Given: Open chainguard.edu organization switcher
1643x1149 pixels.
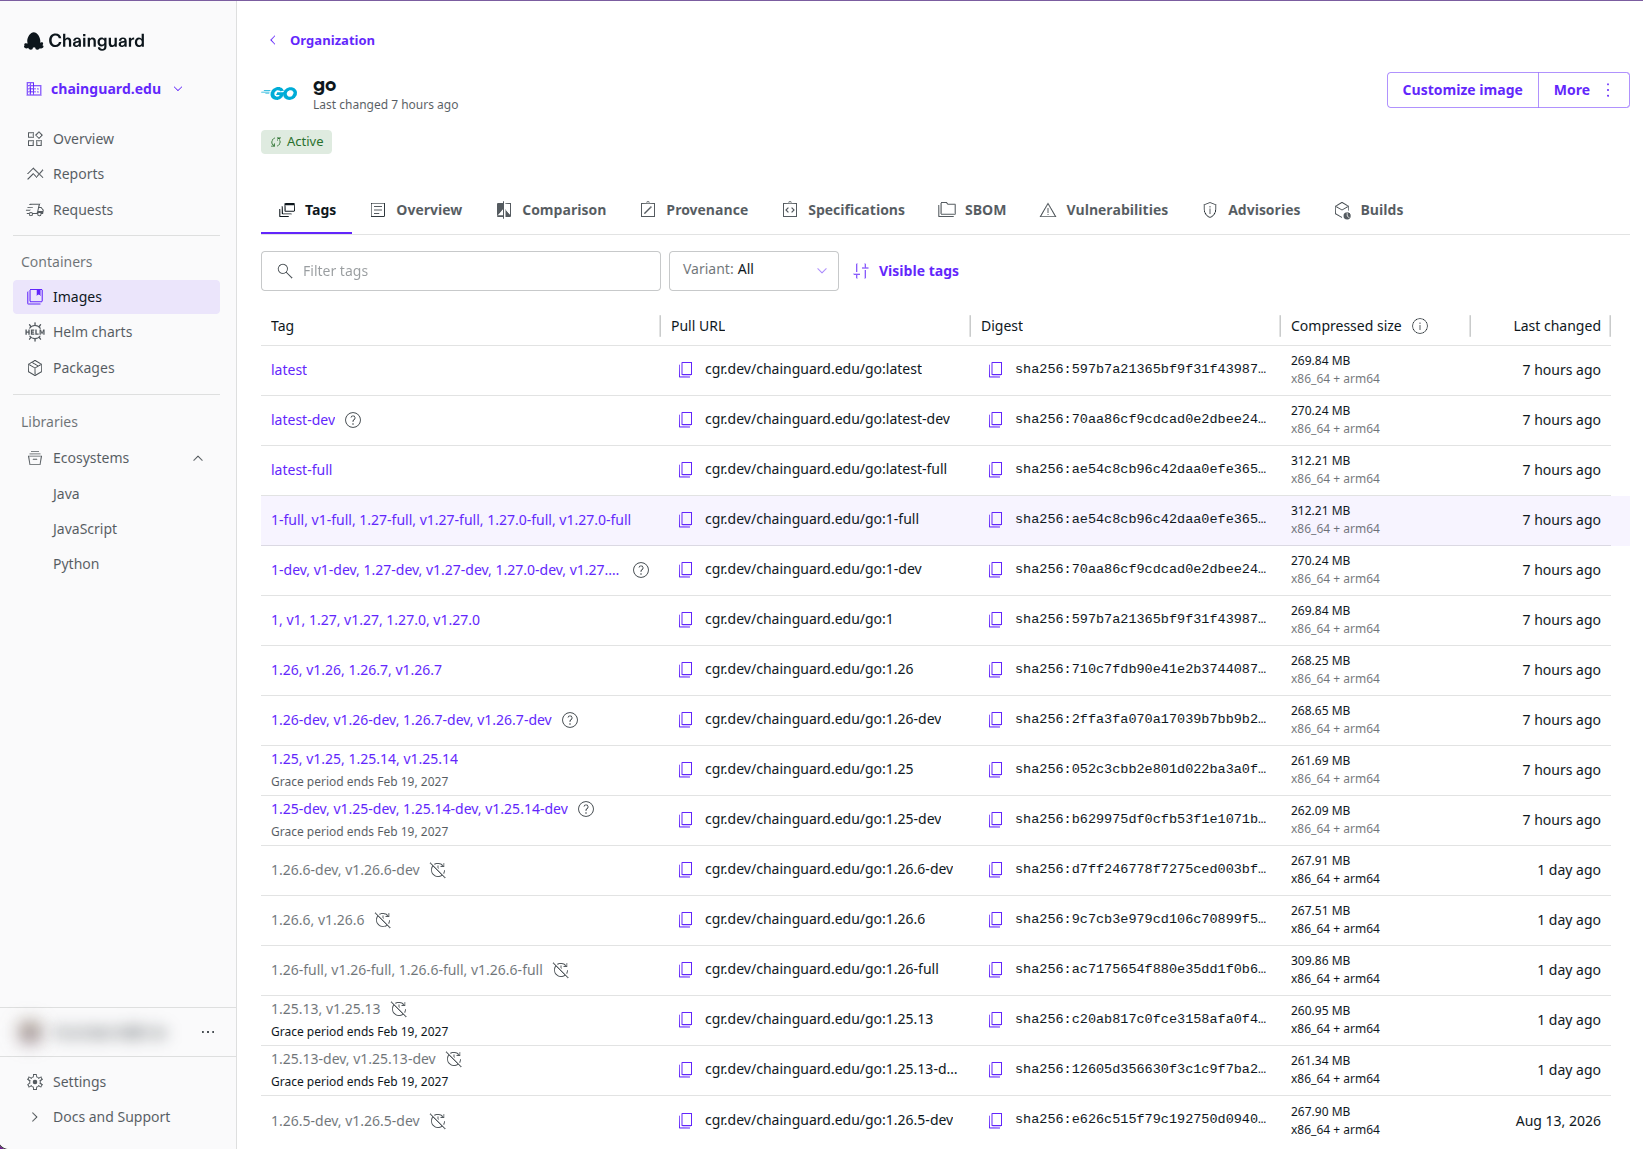Looking at the screenshot, I should click(105, 89).
